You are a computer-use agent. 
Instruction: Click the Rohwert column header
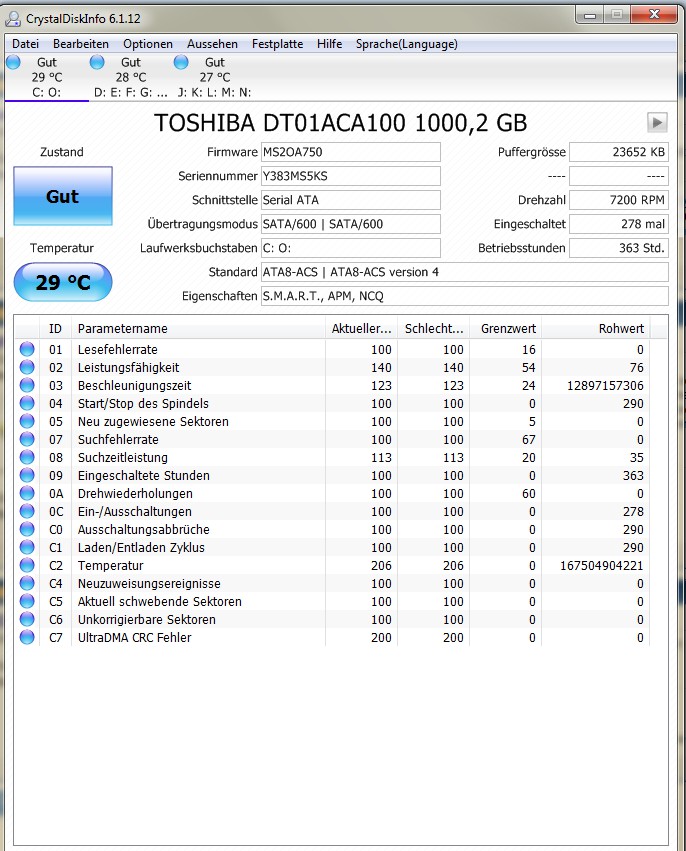click(x=596, y=328)
